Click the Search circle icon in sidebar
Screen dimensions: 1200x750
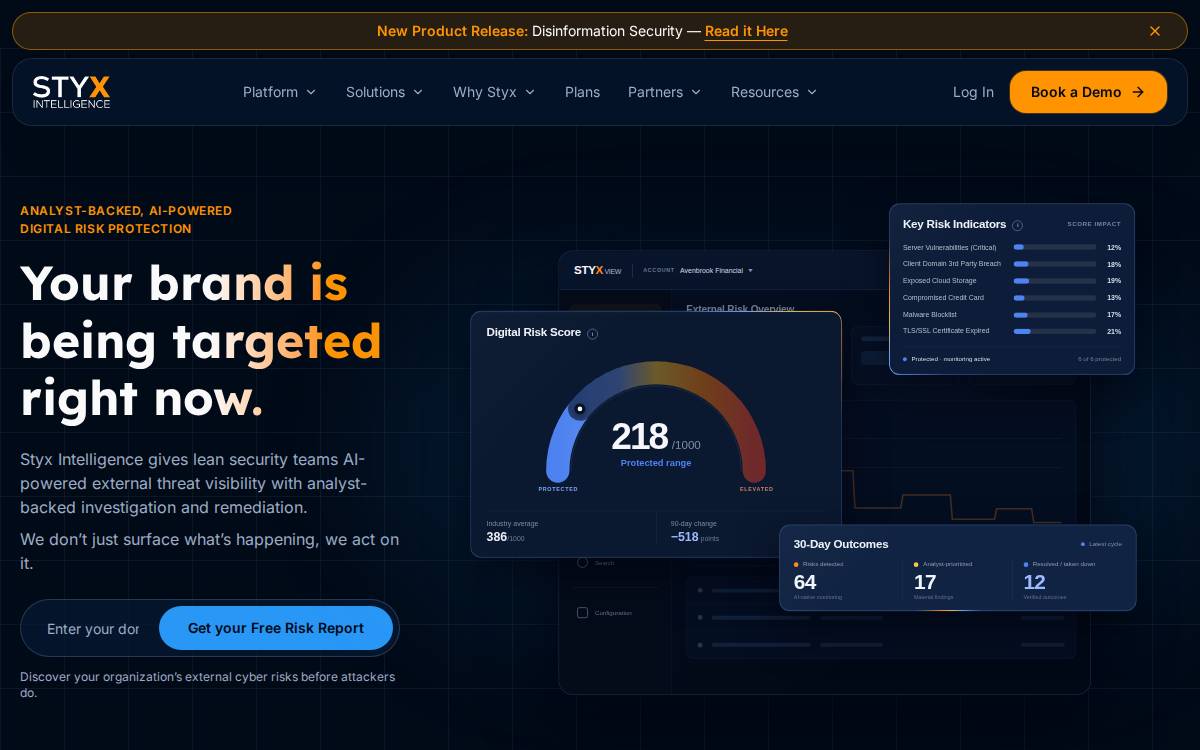coord(582,562)
